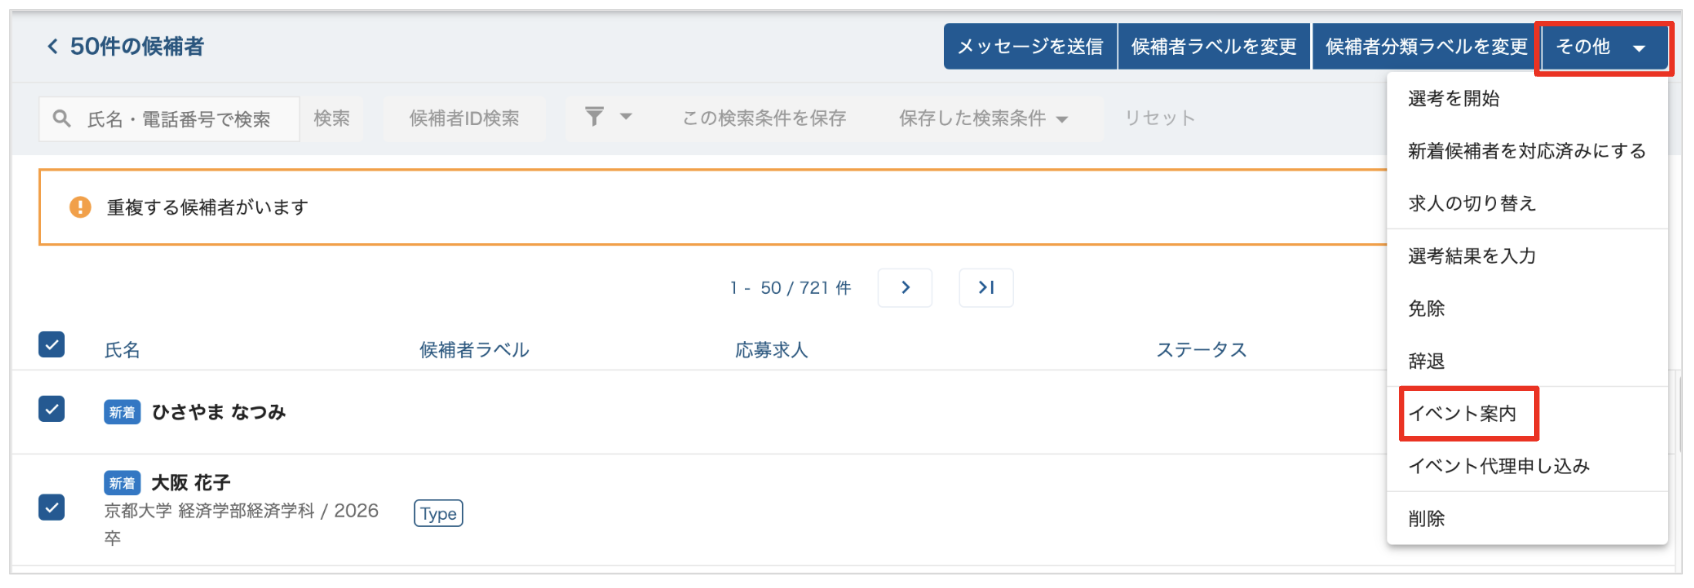1694x588 pixels.
Task: Open 保存した検索条件 dropdown
Action: (x=983, y=118)
